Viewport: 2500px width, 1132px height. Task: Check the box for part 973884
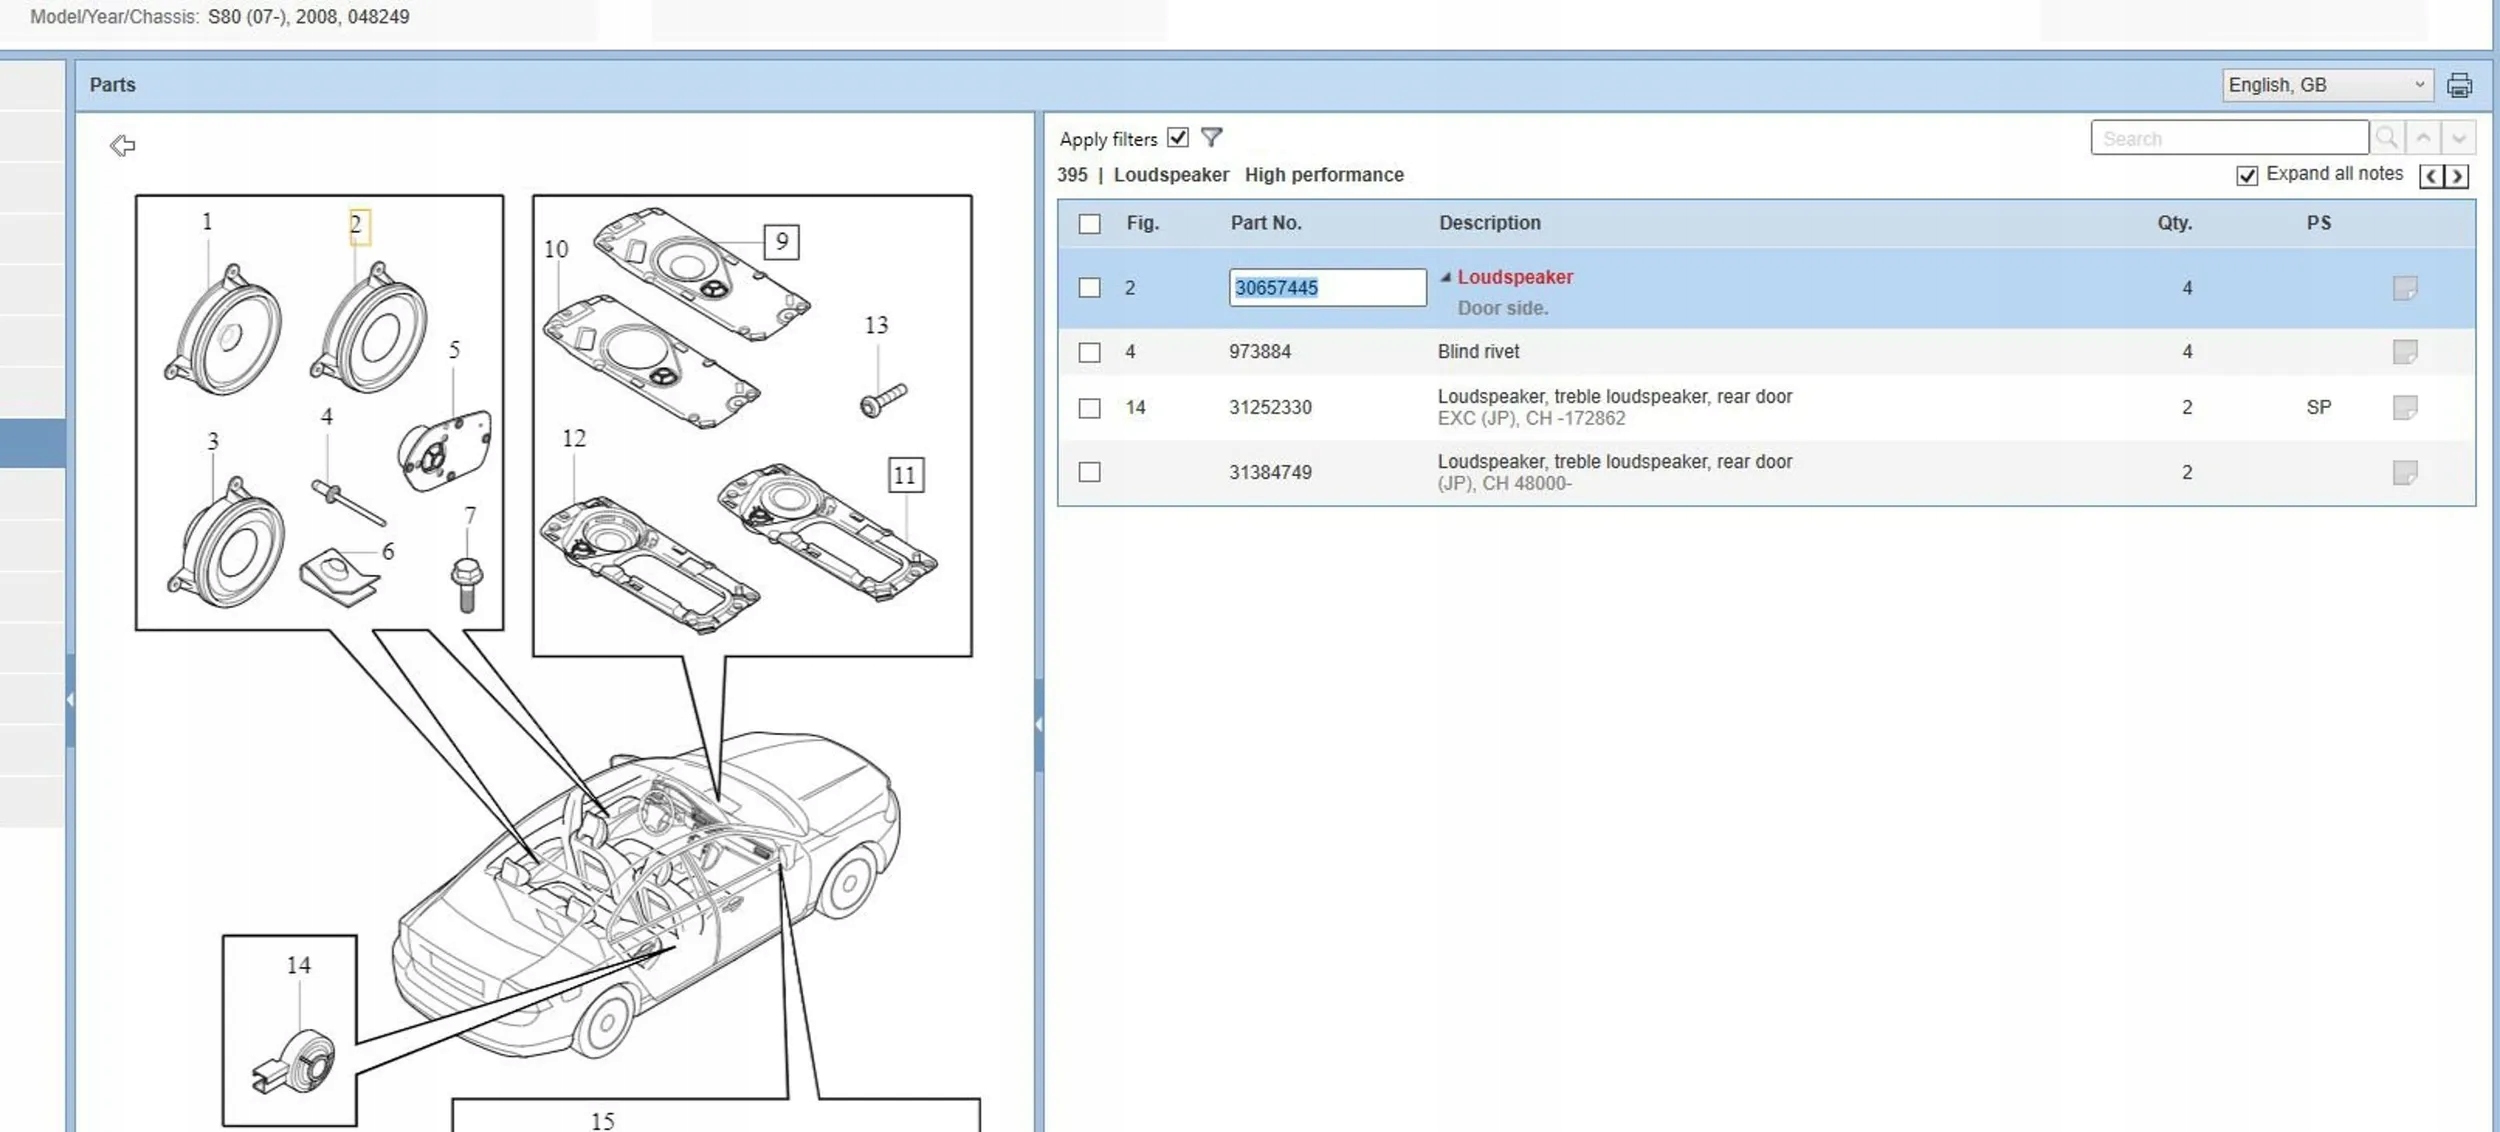point(1089,352)
